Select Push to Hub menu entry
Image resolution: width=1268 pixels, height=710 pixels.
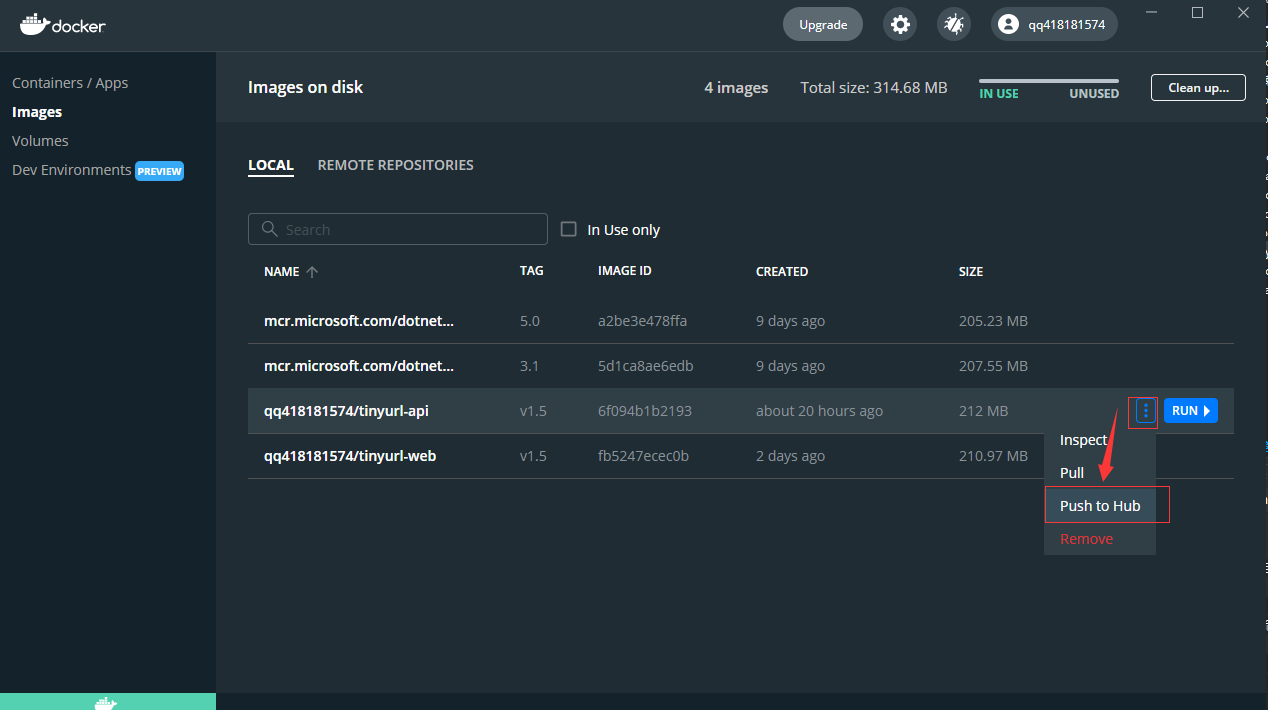(1100, 506)
